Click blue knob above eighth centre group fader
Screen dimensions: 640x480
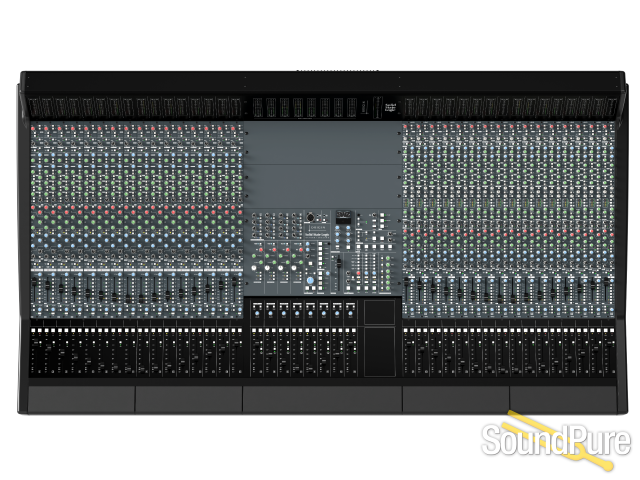pos(351,313)
